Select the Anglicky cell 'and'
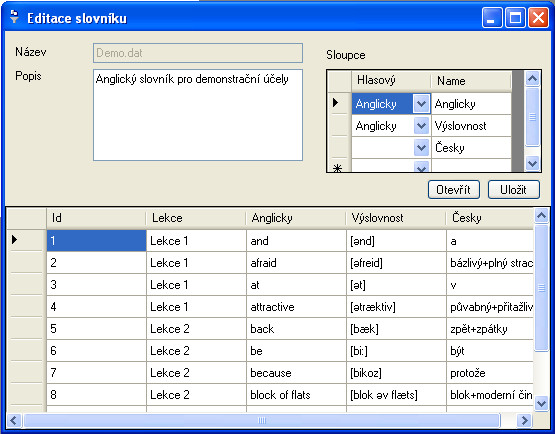This screenshot has width=555, height=434. [x=296, y=241]
